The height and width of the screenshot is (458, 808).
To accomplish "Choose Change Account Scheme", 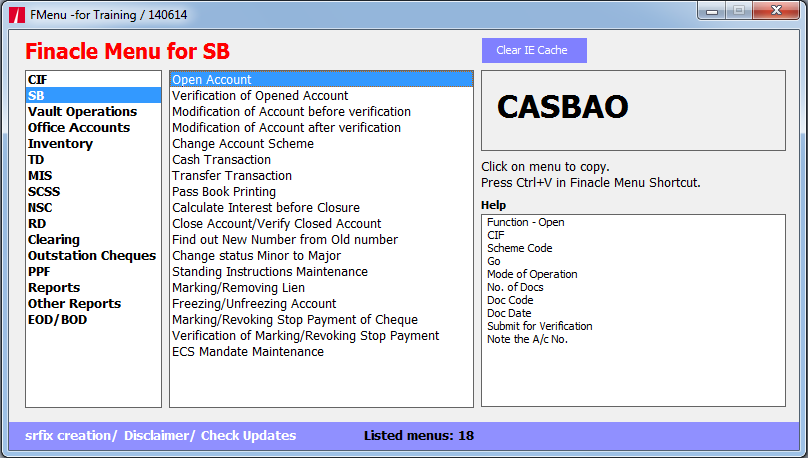I will [322, 144].
